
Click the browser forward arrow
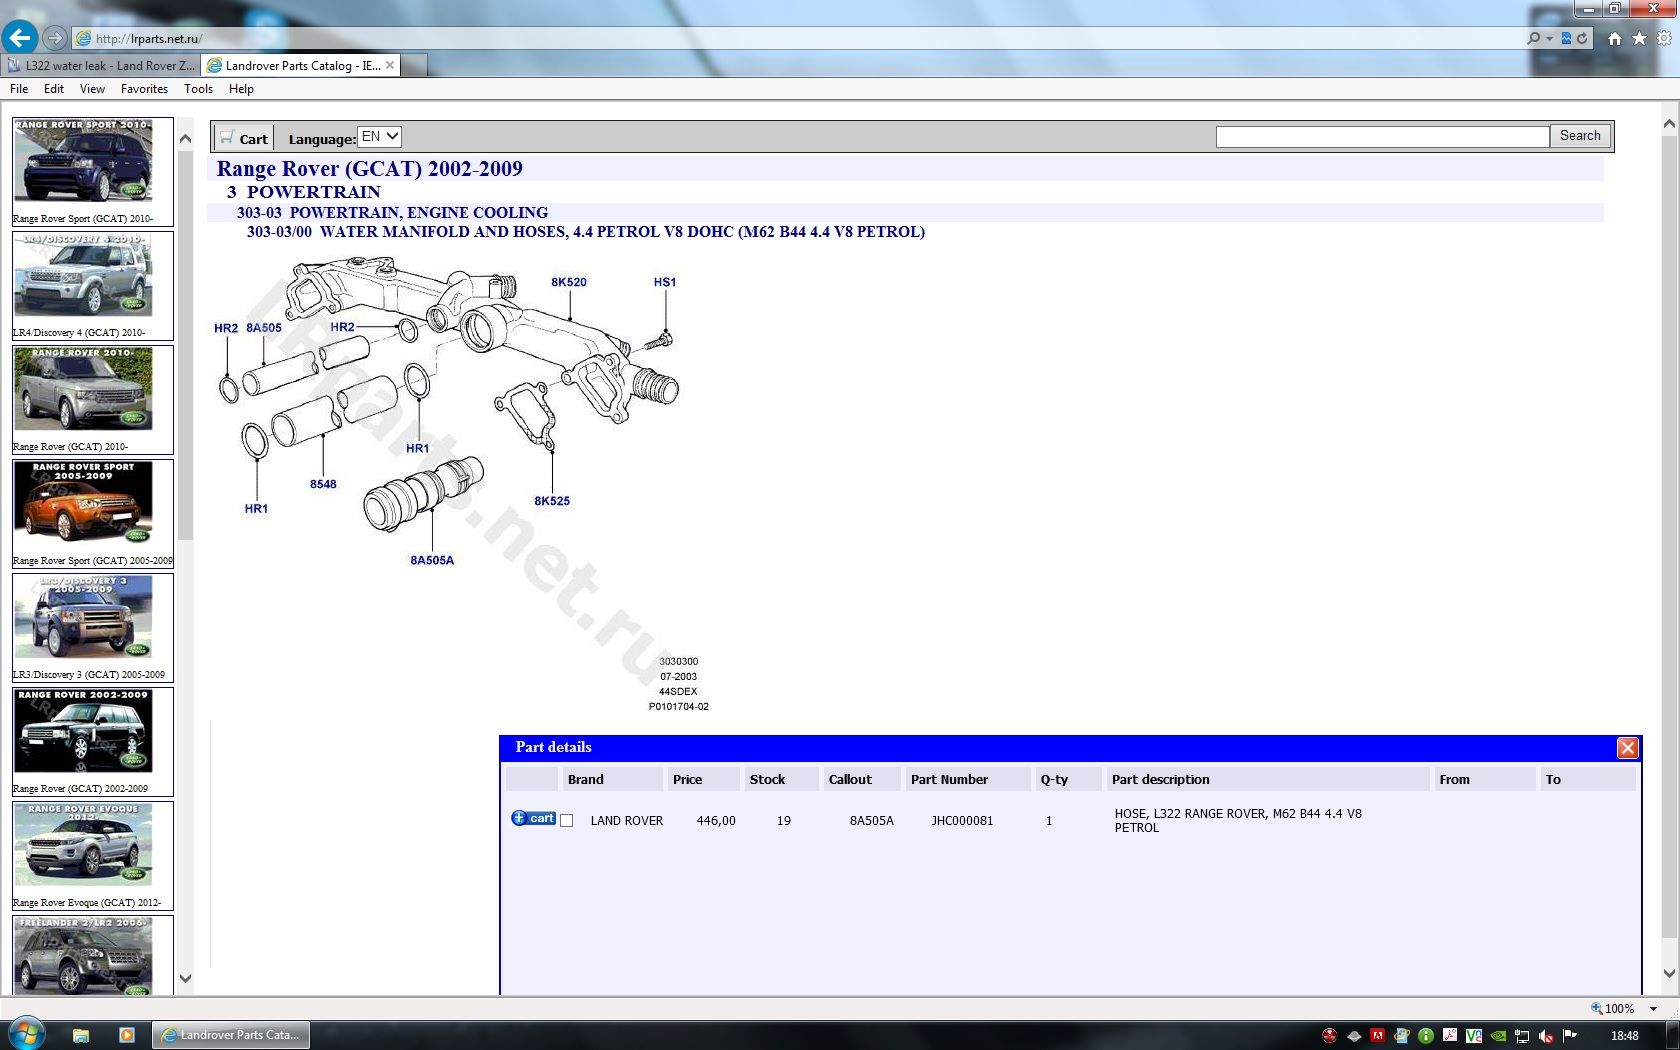(55, 38)
